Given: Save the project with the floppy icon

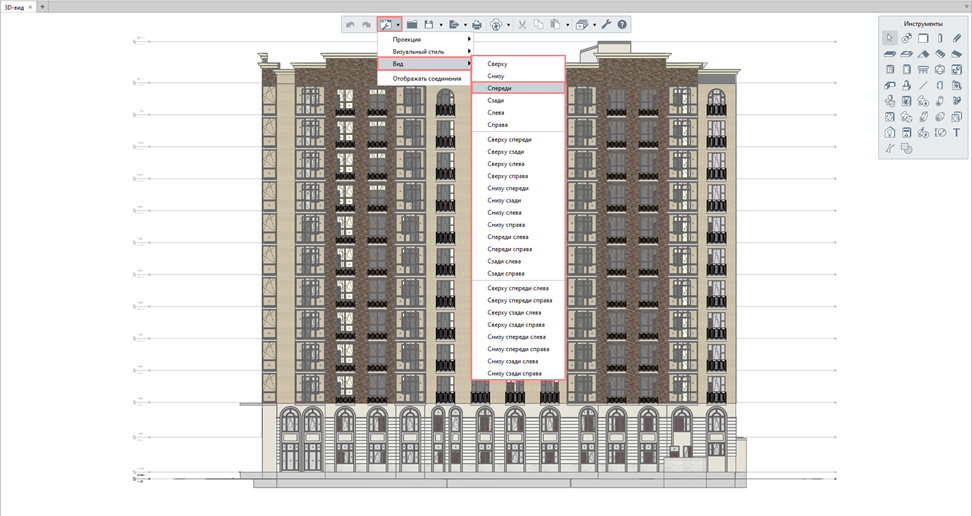Looking at the screenshot, I should click(428, 25).
